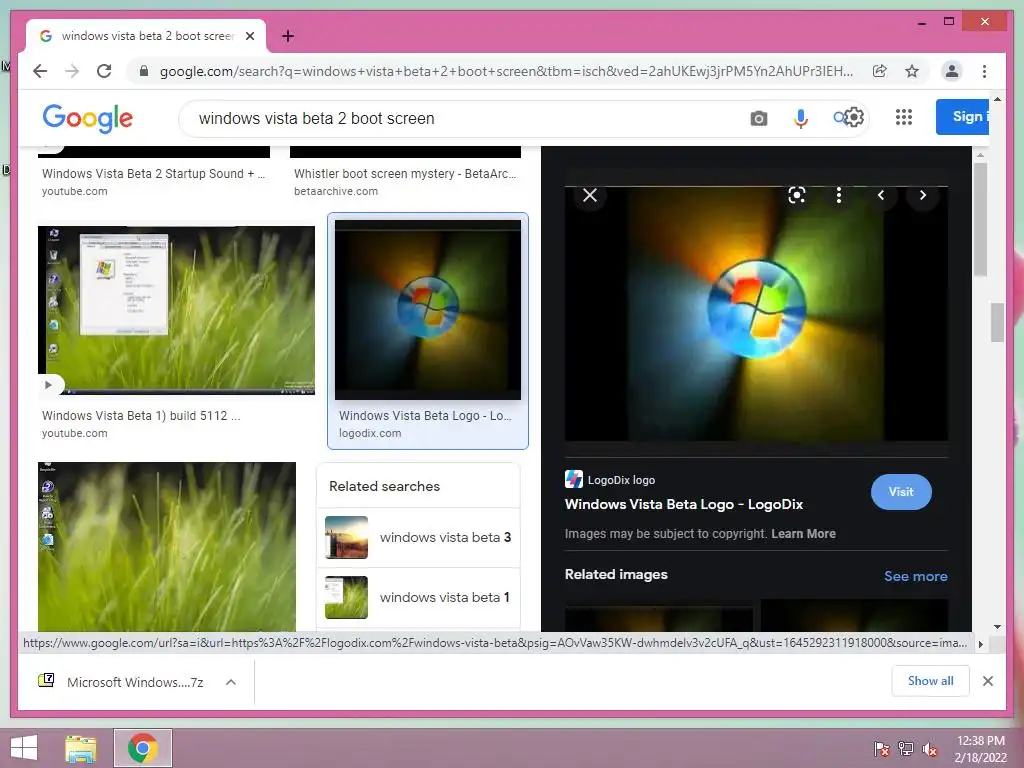
Task: Close the downloads bar
Action: (x=987, y=681)
